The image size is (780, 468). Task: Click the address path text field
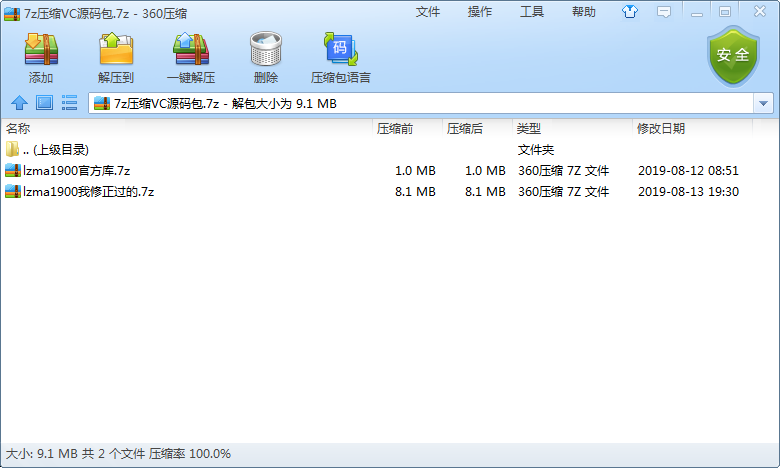[421, 103]
